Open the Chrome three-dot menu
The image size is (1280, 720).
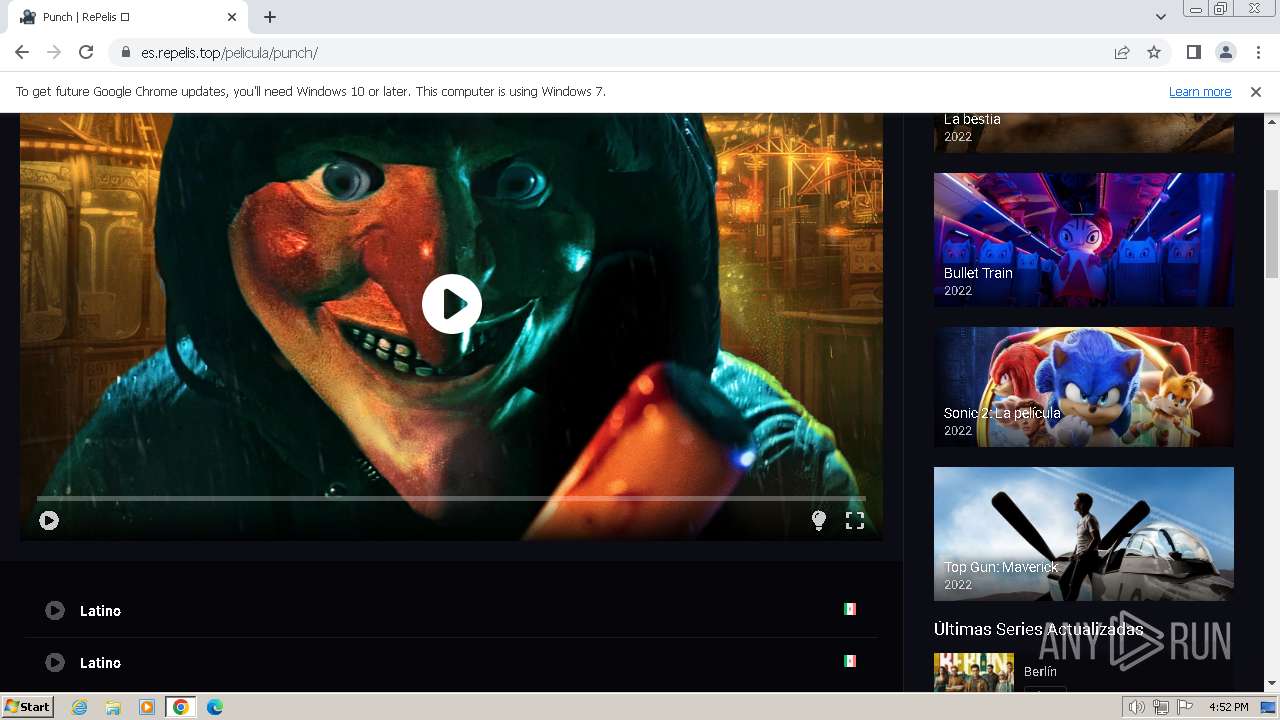[1258, 52]
